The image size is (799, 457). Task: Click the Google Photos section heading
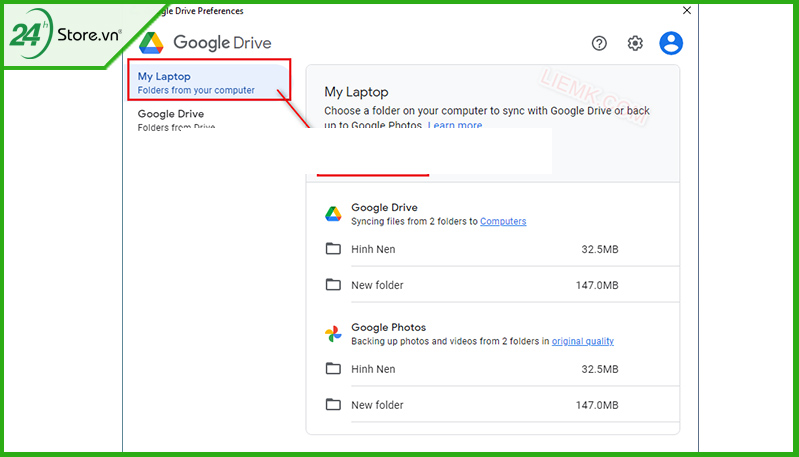(x=388, y=327)
